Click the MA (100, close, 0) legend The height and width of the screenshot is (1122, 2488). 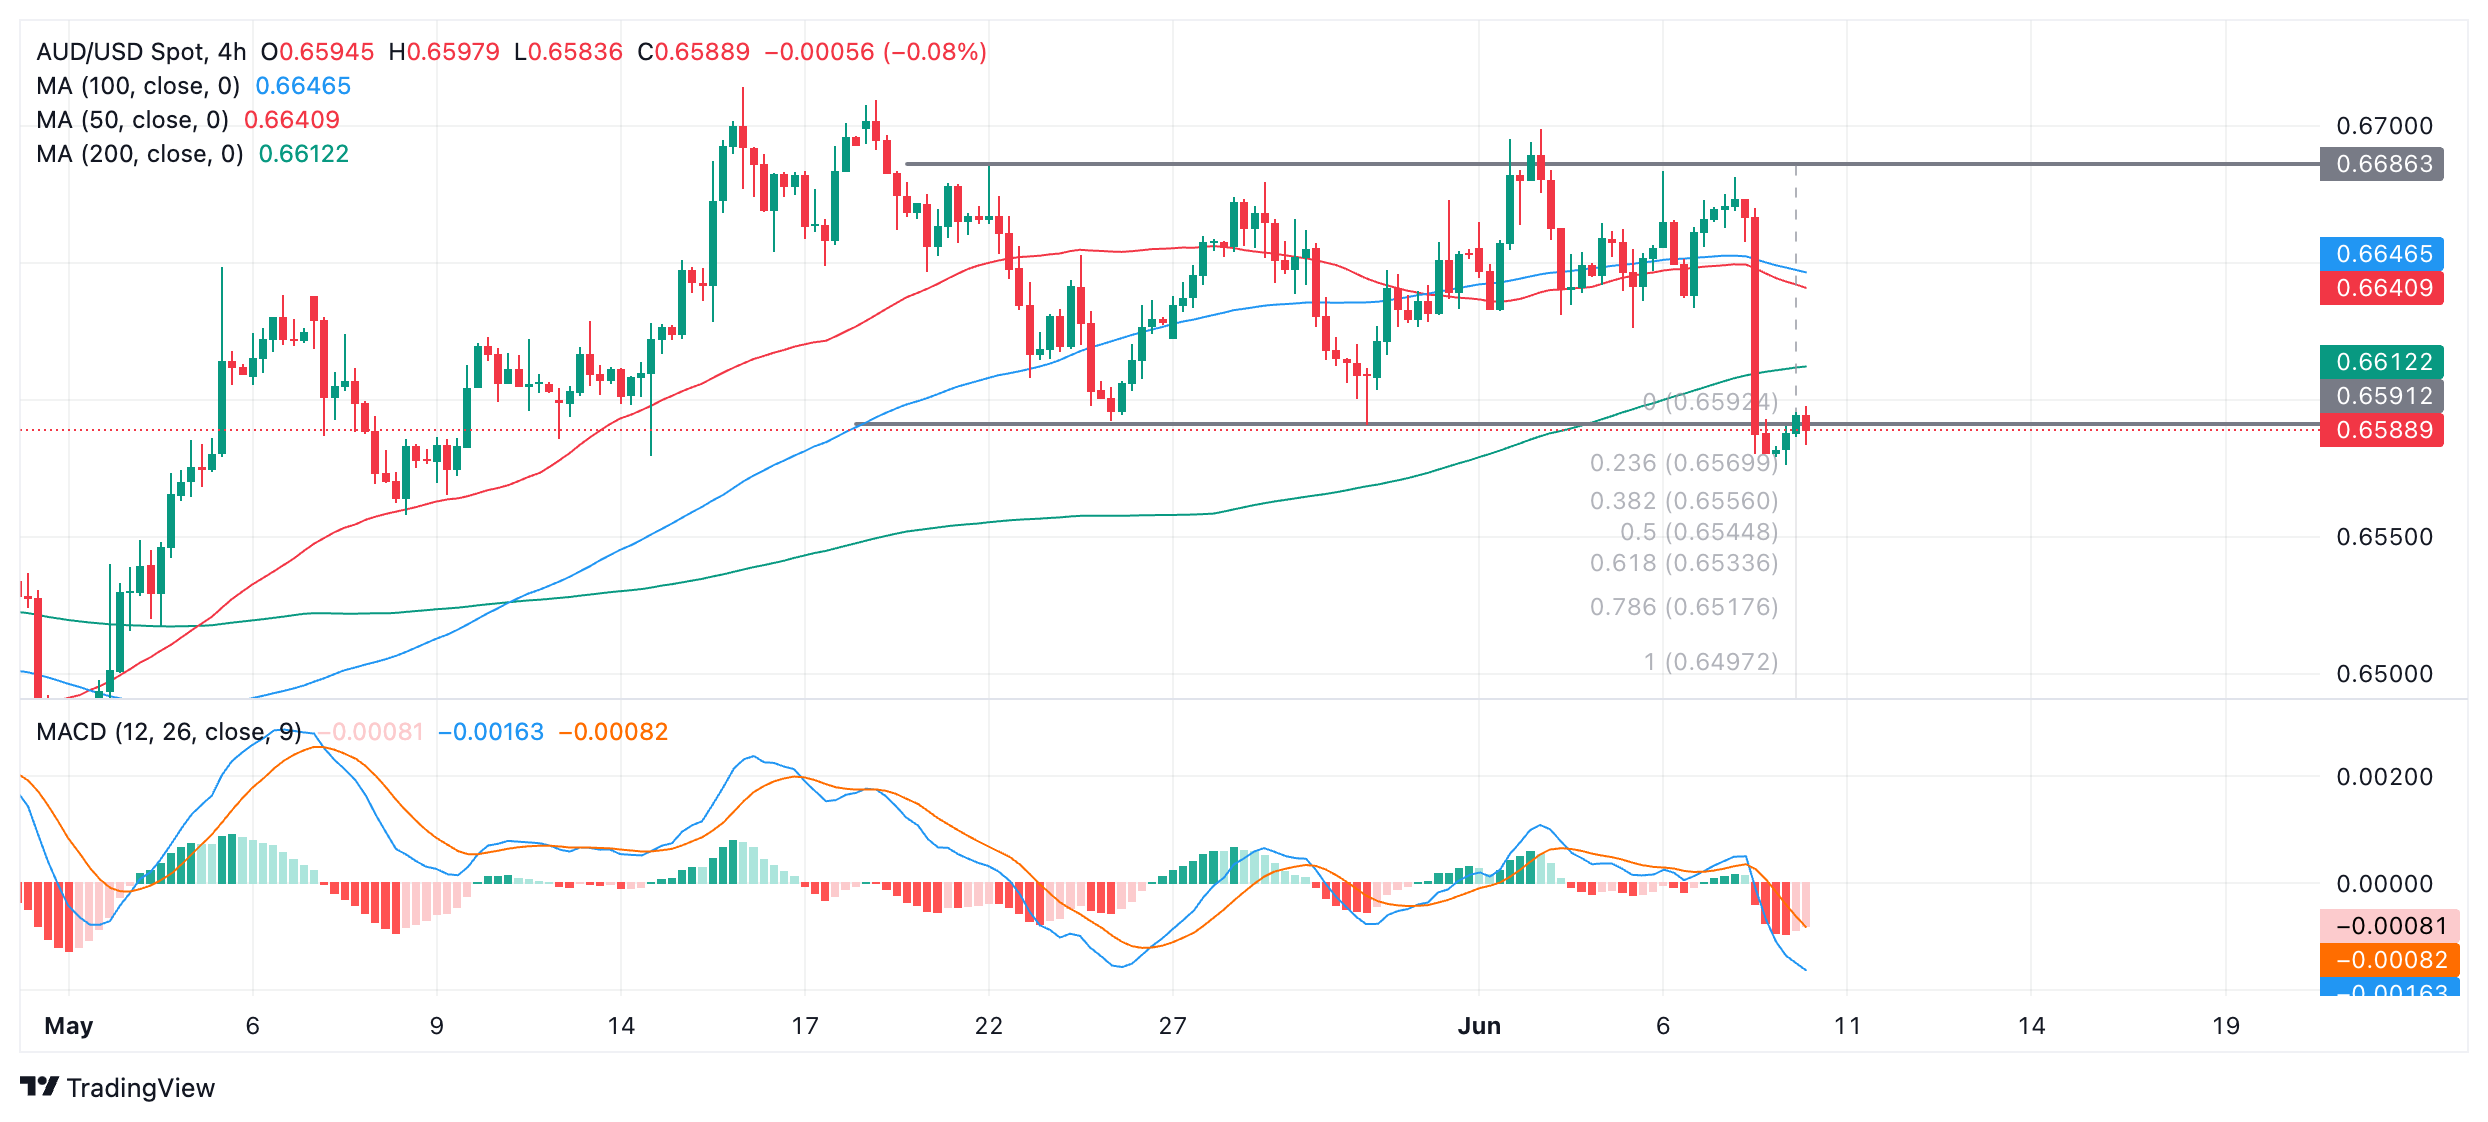point(138,86)
